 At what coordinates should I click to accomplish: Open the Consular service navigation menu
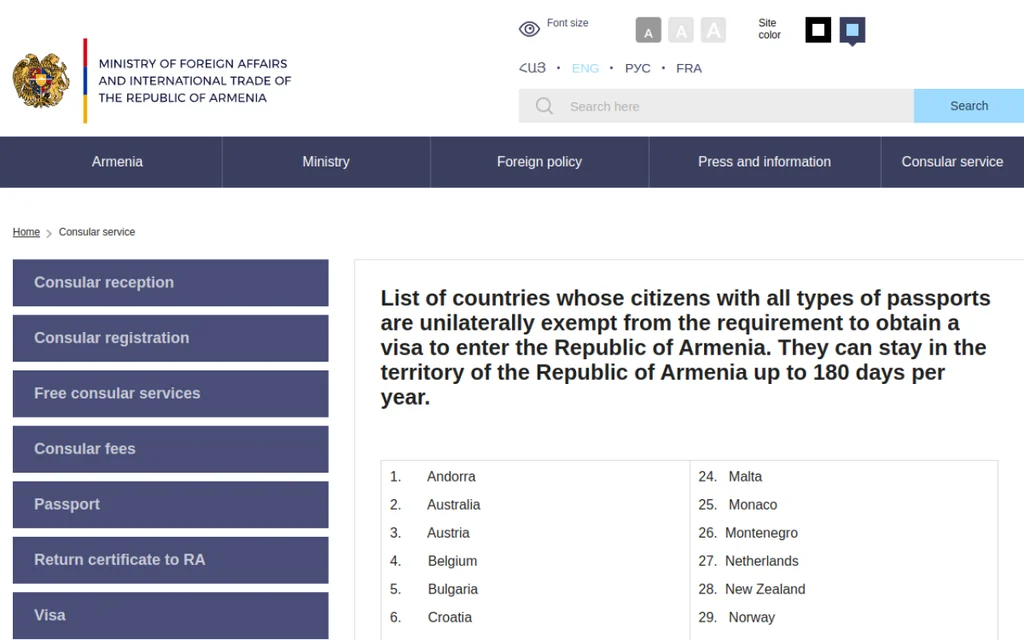point(952,162)
